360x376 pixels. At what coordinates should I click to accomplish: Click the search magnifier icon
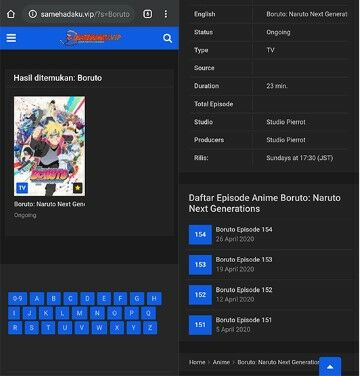[167, 38]
